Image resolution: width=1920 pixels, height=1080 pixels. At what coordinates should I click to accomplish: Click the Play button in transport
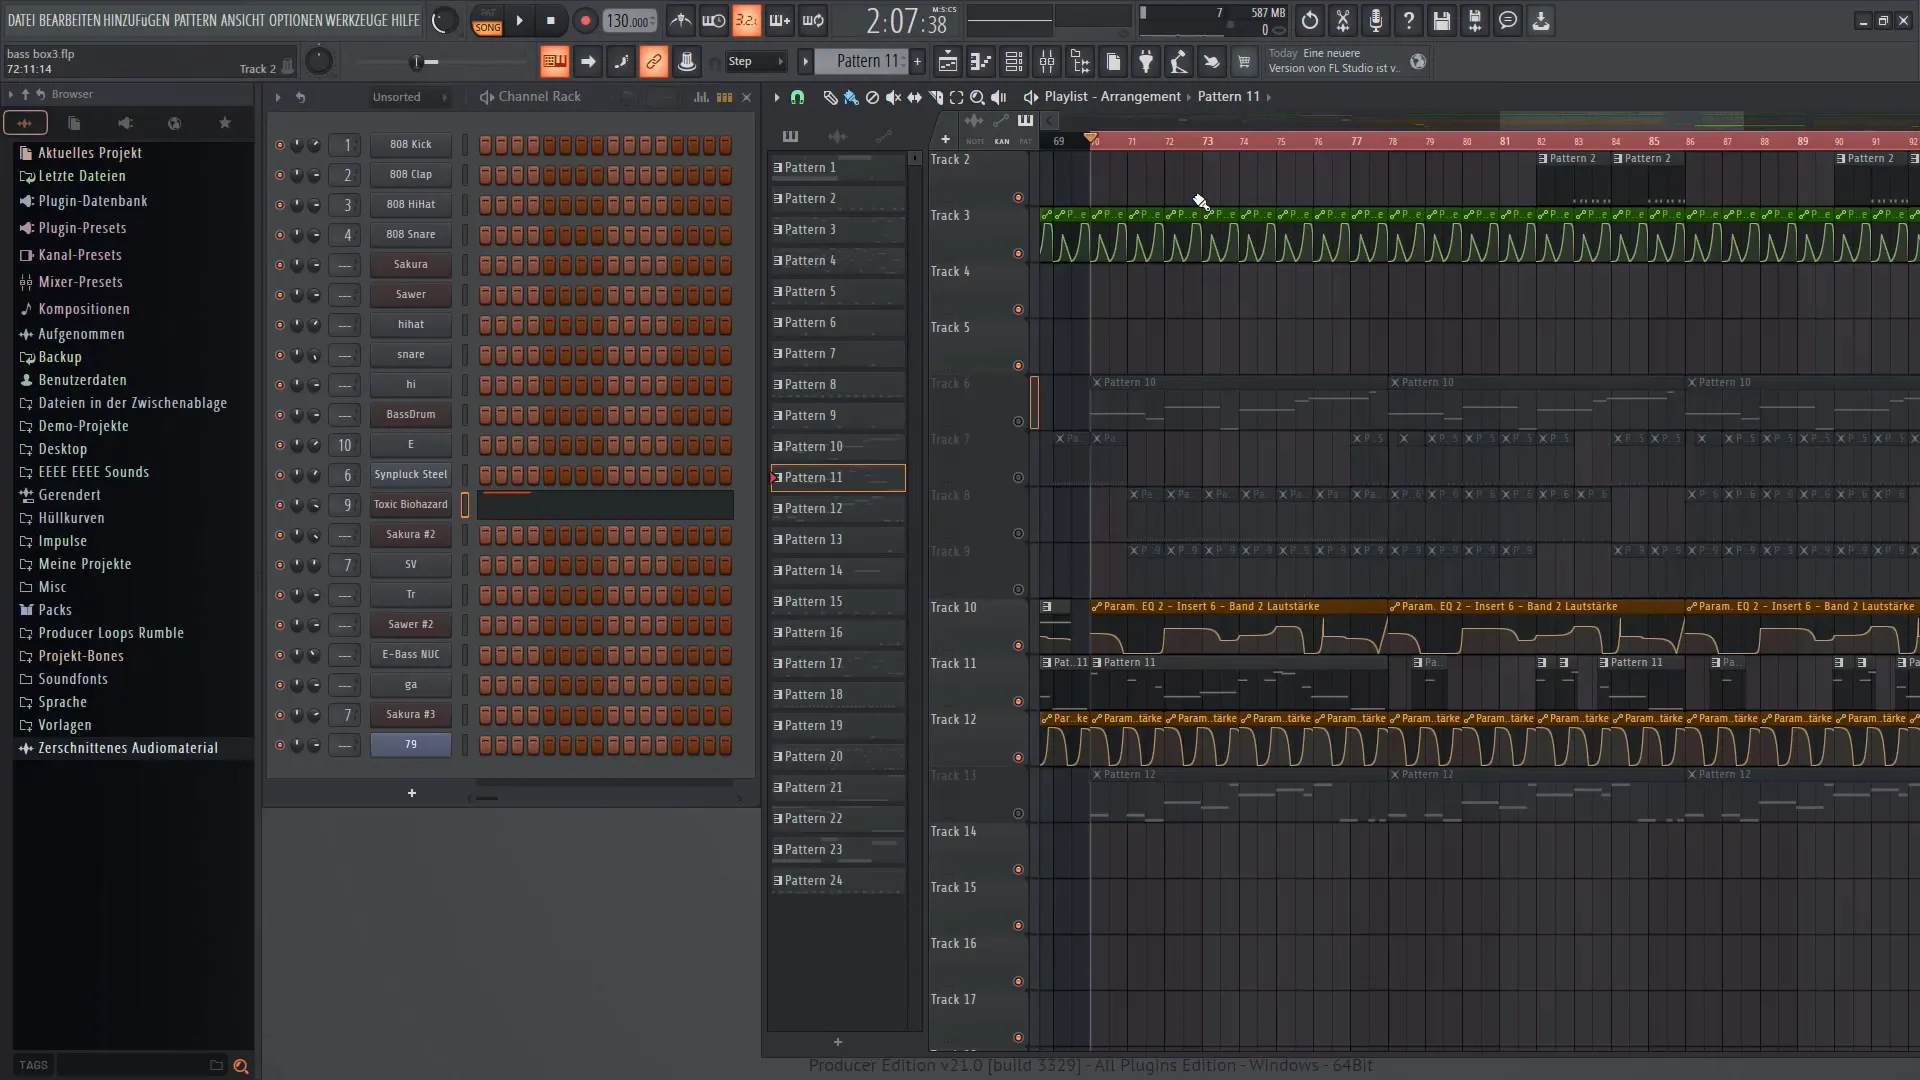click(x=518, y=20)
